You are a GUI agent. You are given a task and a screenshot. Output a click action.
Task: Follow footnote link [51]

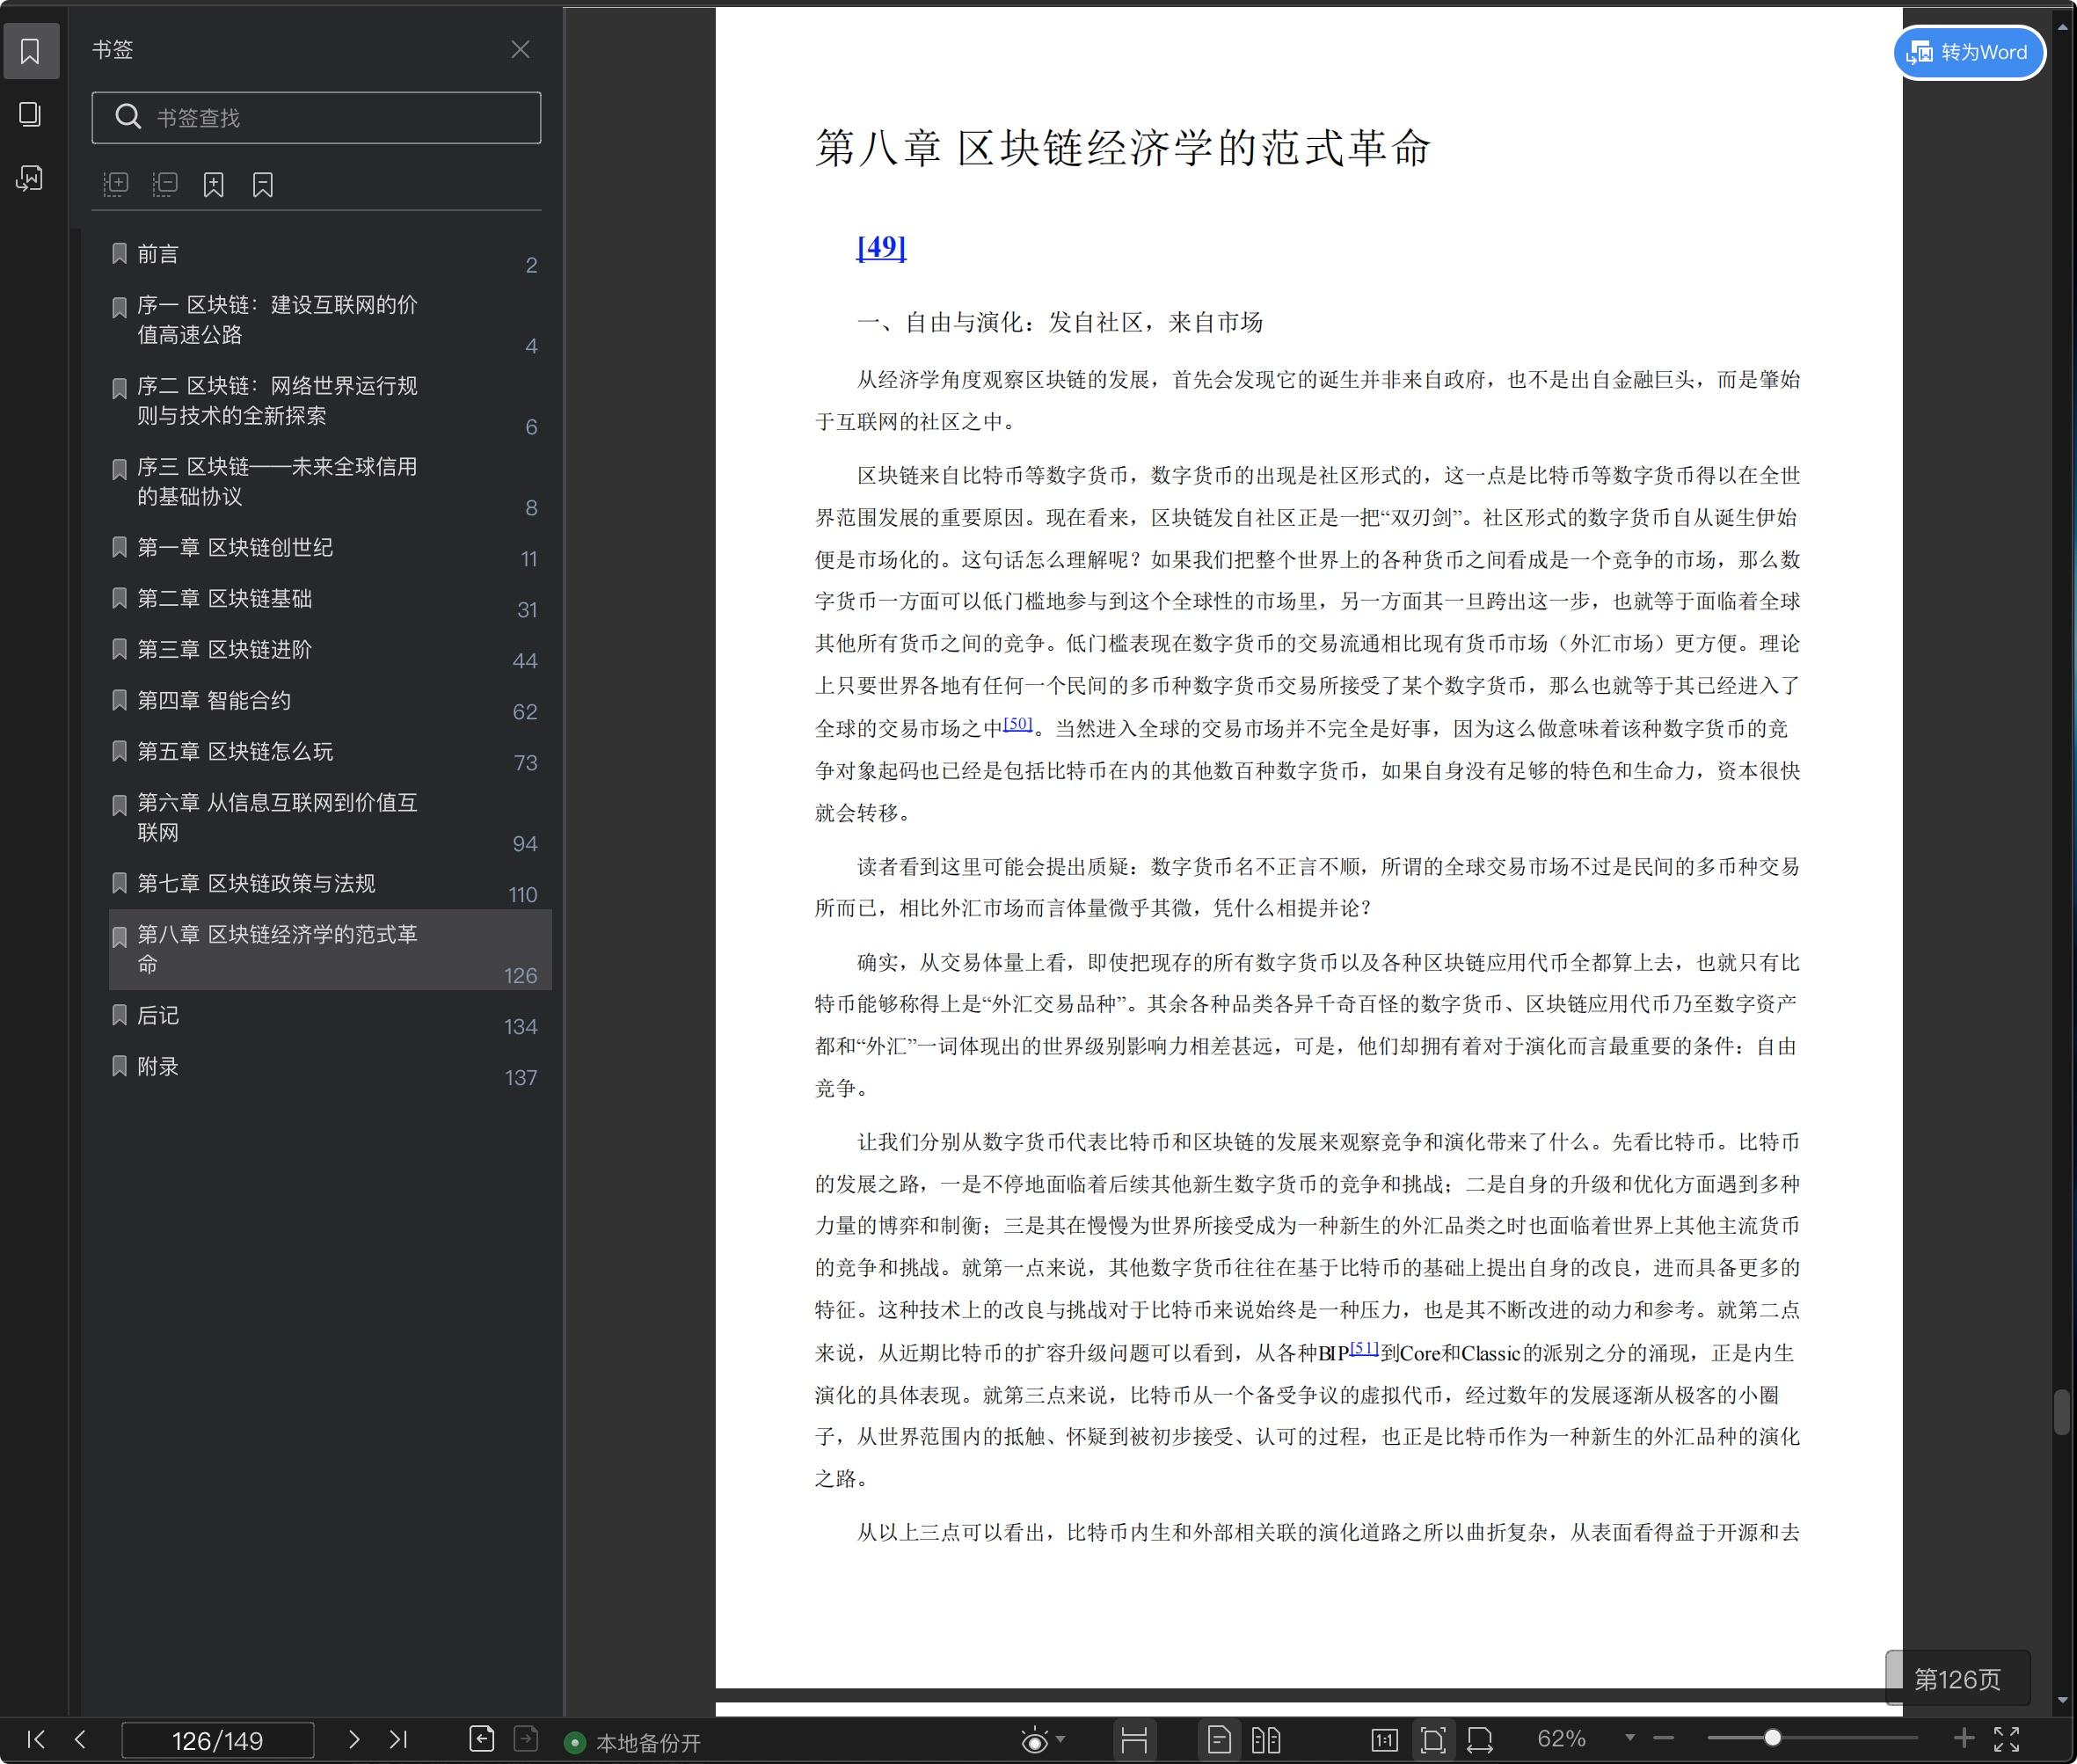tap(1365, 1348)
